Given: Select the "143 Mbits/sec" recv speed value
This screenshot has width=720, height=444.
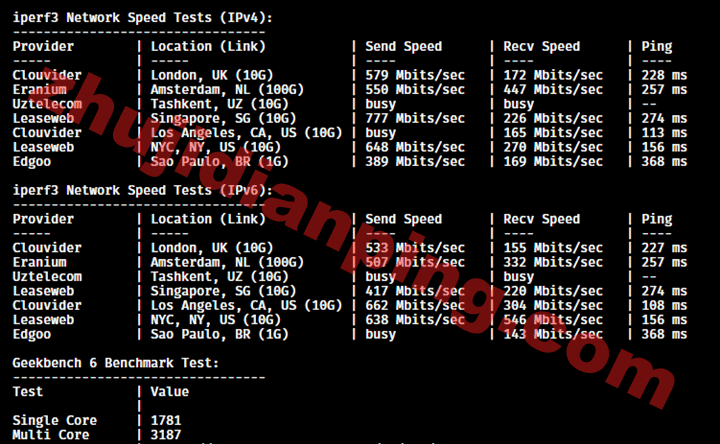Looking at the screenshot, I should [553, 334].
